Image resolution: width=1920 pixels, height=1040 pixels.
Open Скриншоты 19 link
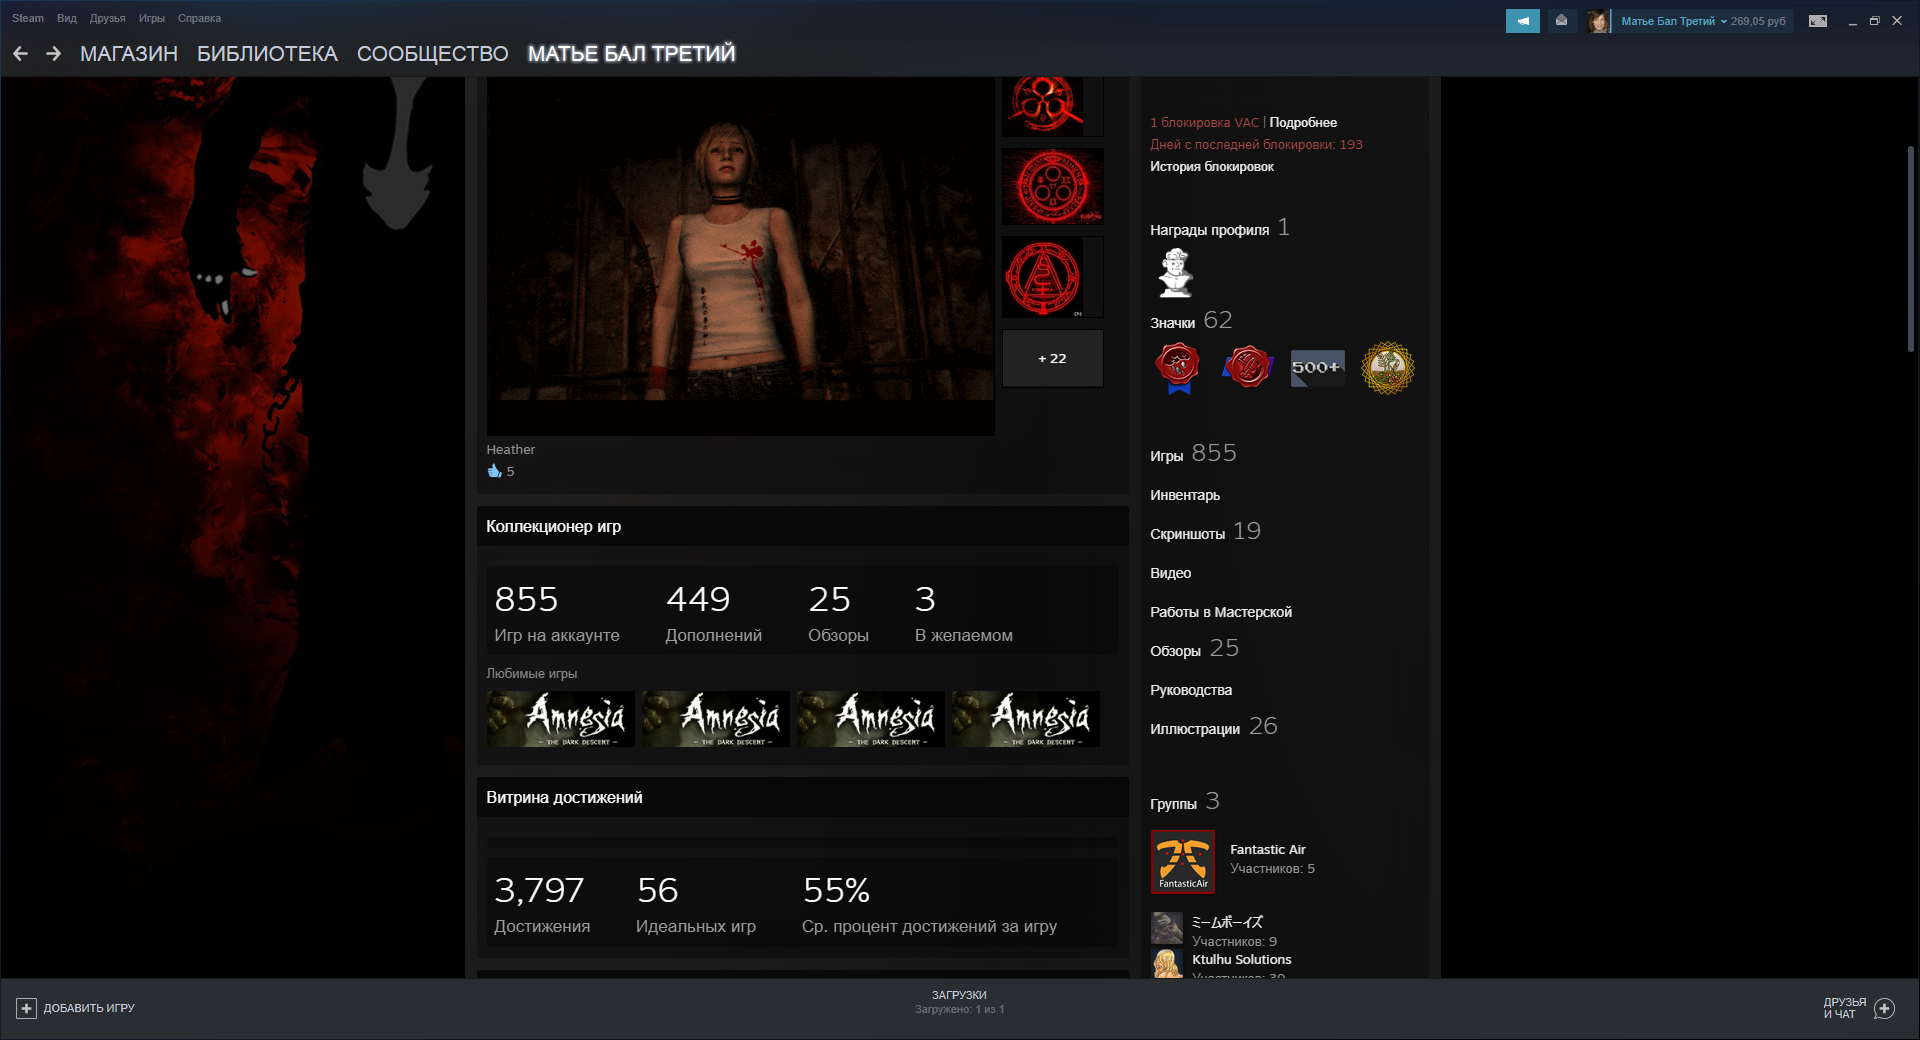point(1205,532)
